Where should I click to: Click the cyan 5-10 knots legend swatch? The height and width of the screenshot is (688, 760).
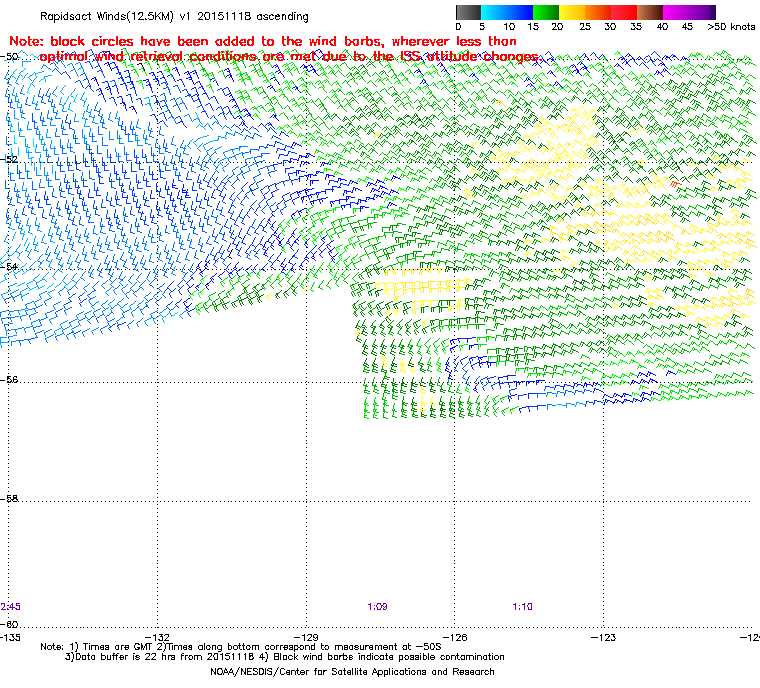494,12
